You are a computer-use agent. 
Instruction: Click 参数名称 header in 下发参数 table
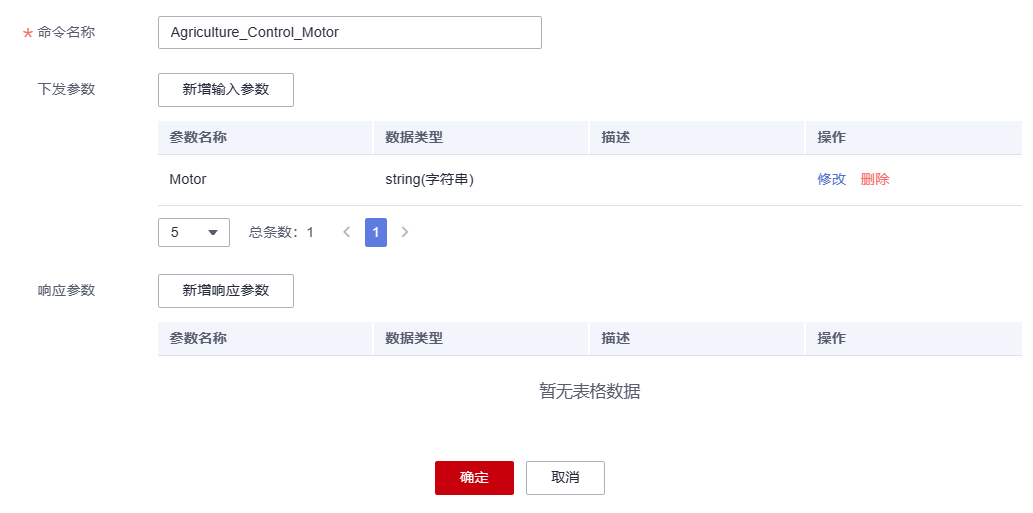click(x=198, y=137)
